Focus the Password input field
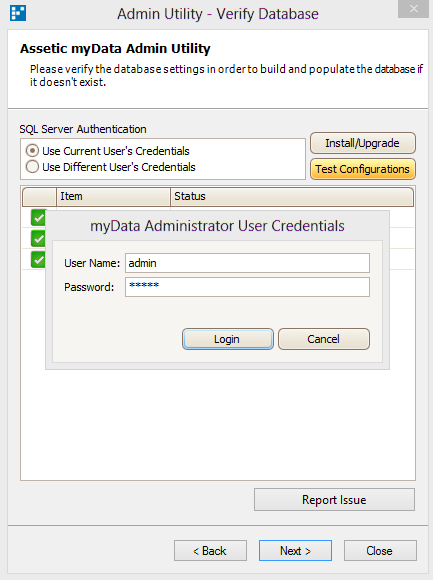The image size is (433, 580). point(247,287)
